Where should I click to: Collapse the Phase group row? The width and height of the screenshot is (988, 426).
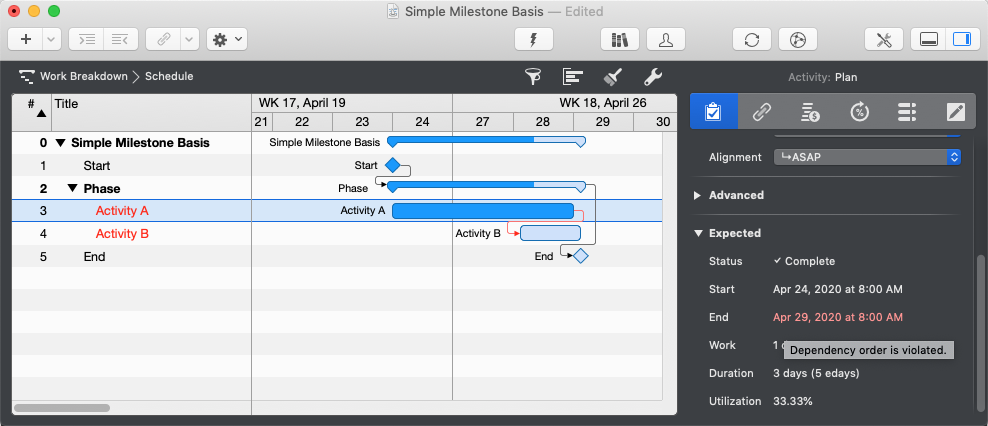click(73, 189)
